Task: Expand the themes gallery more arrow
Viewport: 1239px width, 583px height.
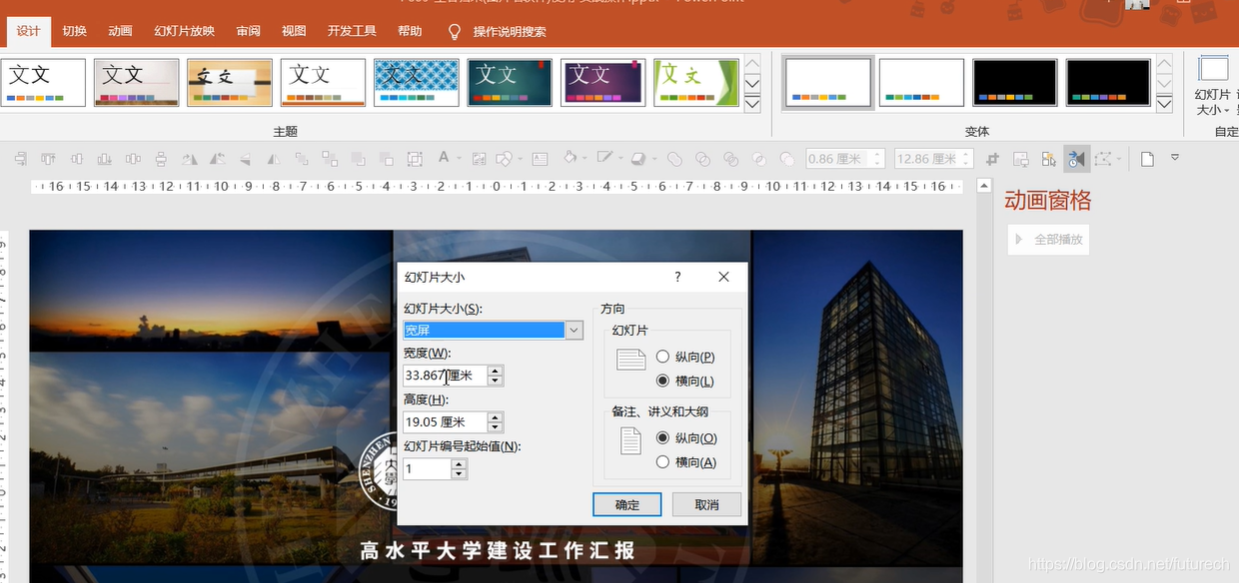Action: point(752,103)
